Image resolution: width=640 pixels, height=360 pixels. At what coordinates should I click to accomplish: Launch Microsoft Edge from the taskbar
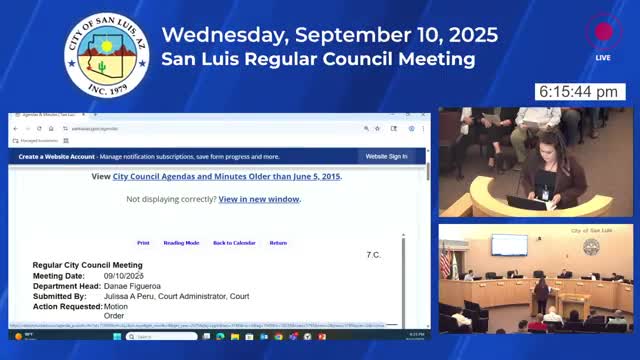pyautogui.click(x=220, y=337)
